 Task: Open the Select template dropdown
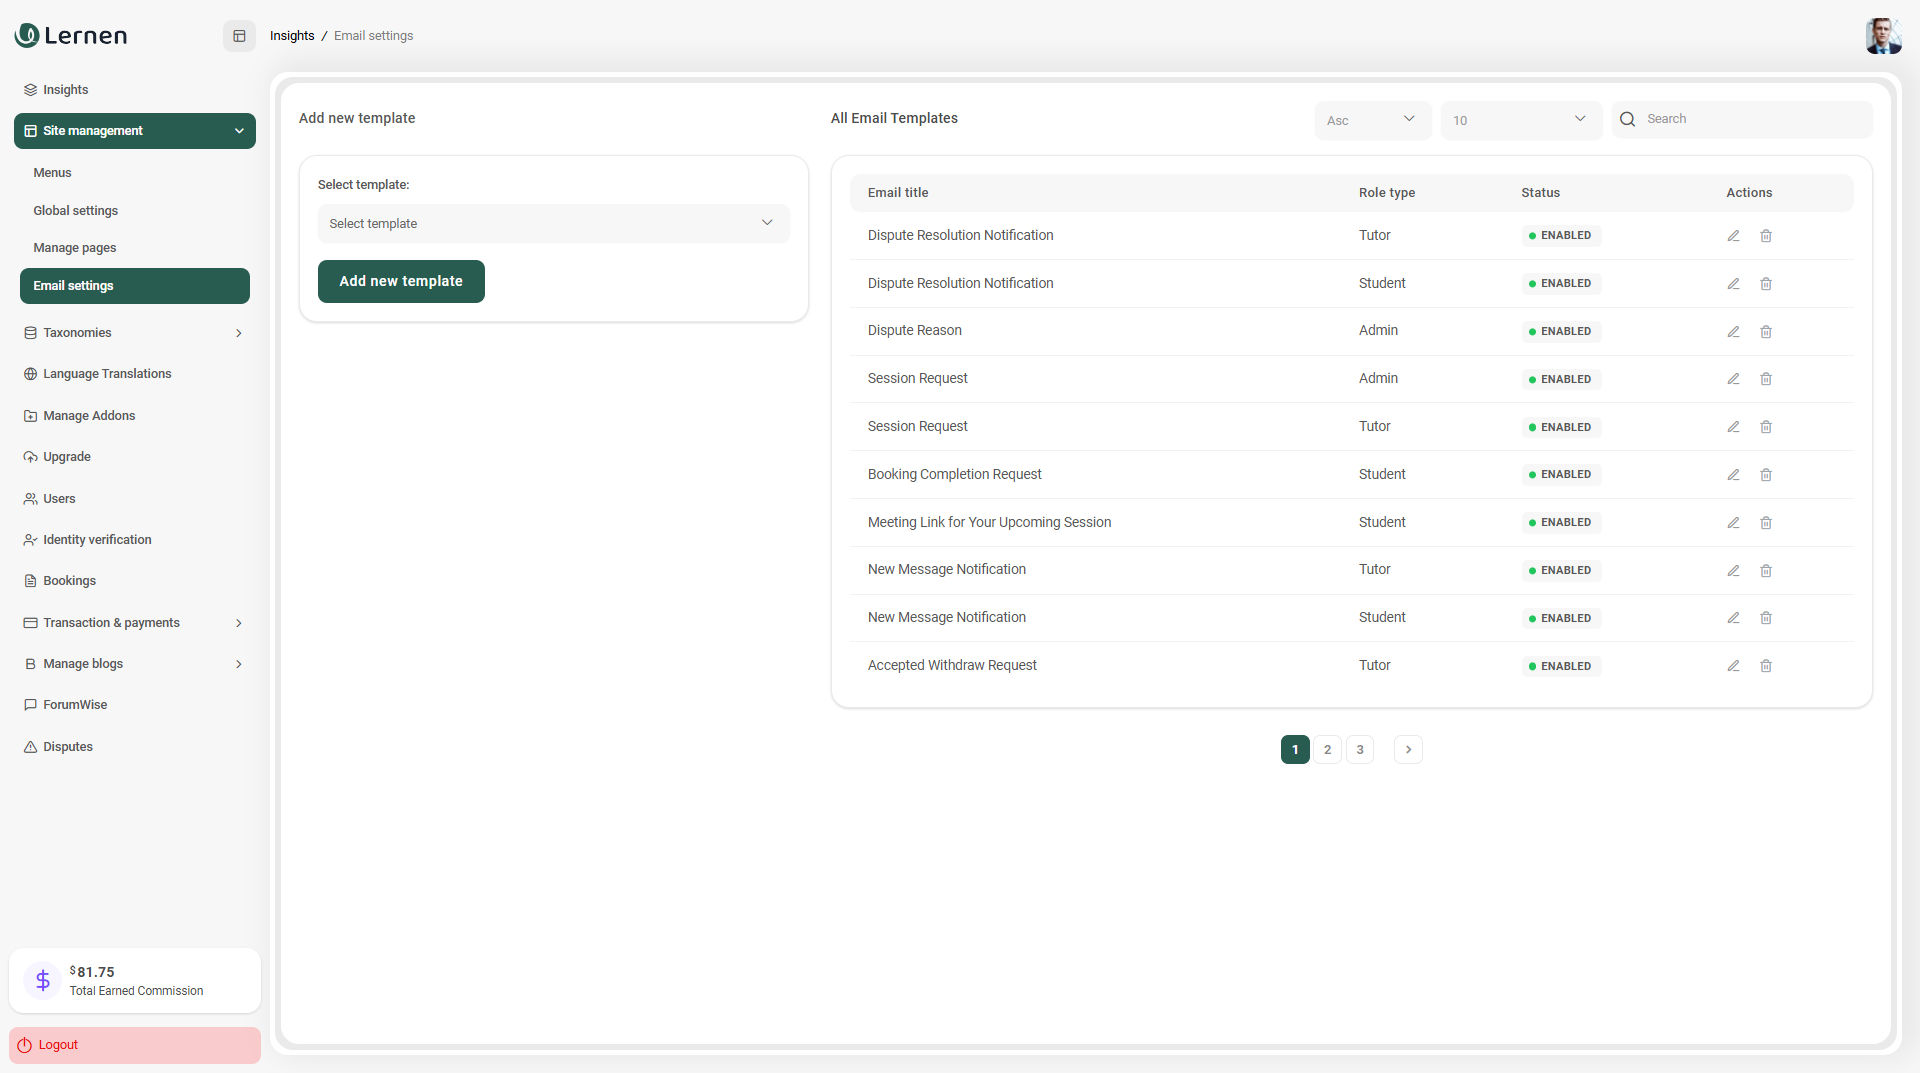553,224
